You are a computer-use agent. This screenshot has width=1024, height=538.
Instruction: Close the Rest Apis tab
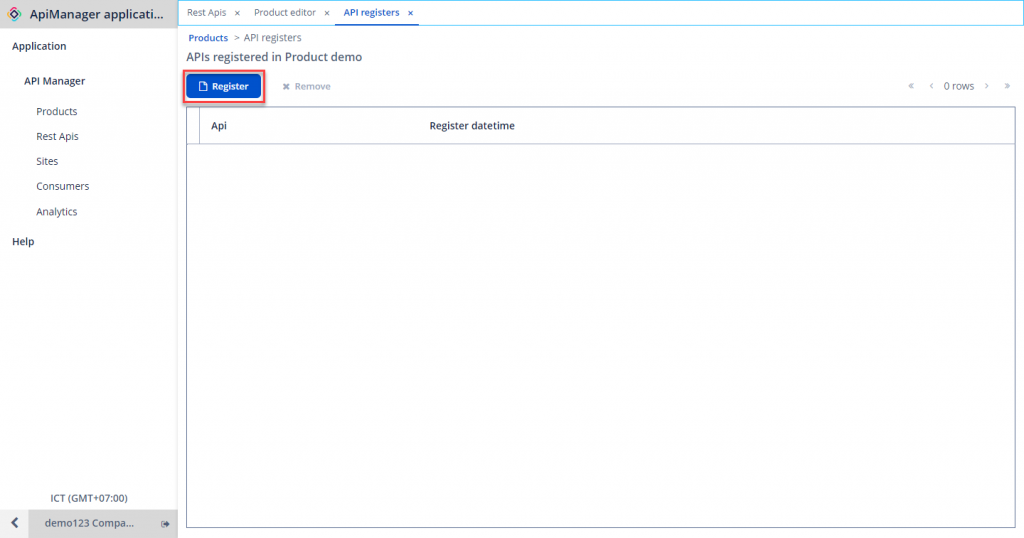click(237, 13)
